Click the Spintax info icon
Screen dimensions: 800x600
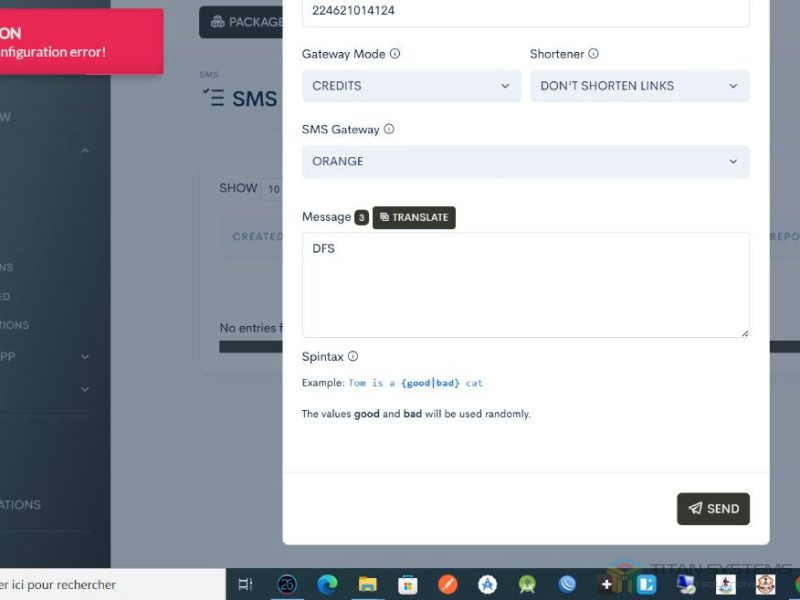point(353,356)
